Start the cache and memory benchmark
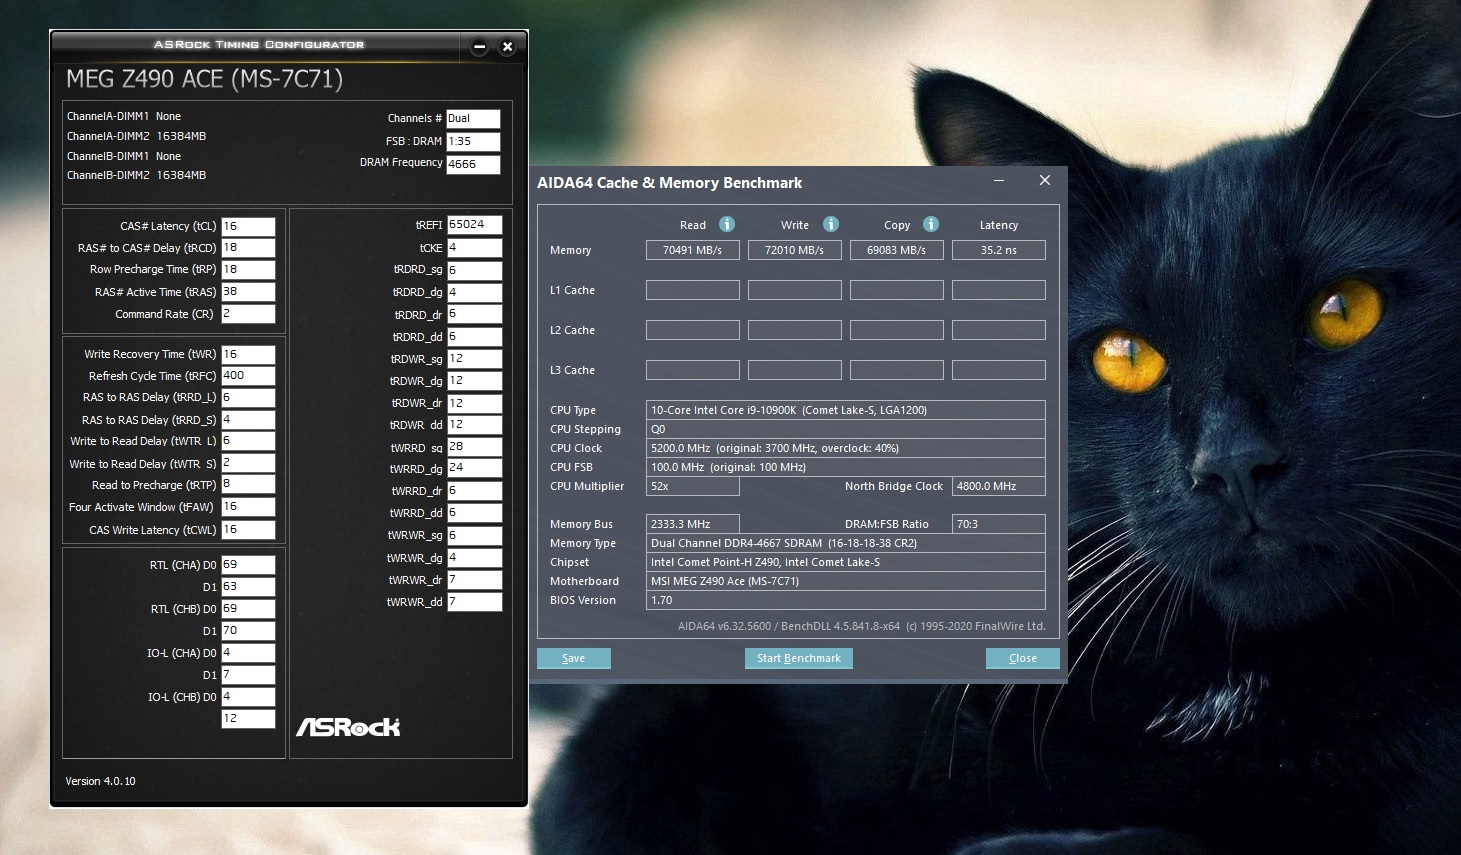Viewport: 1461px width, 855px height. [798, 658]
